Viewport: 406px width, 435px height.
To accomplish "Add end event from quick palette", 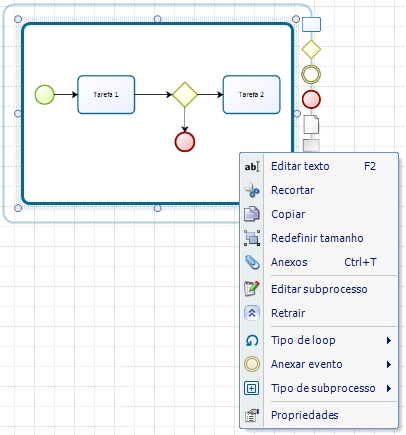I will click(311, 99).
